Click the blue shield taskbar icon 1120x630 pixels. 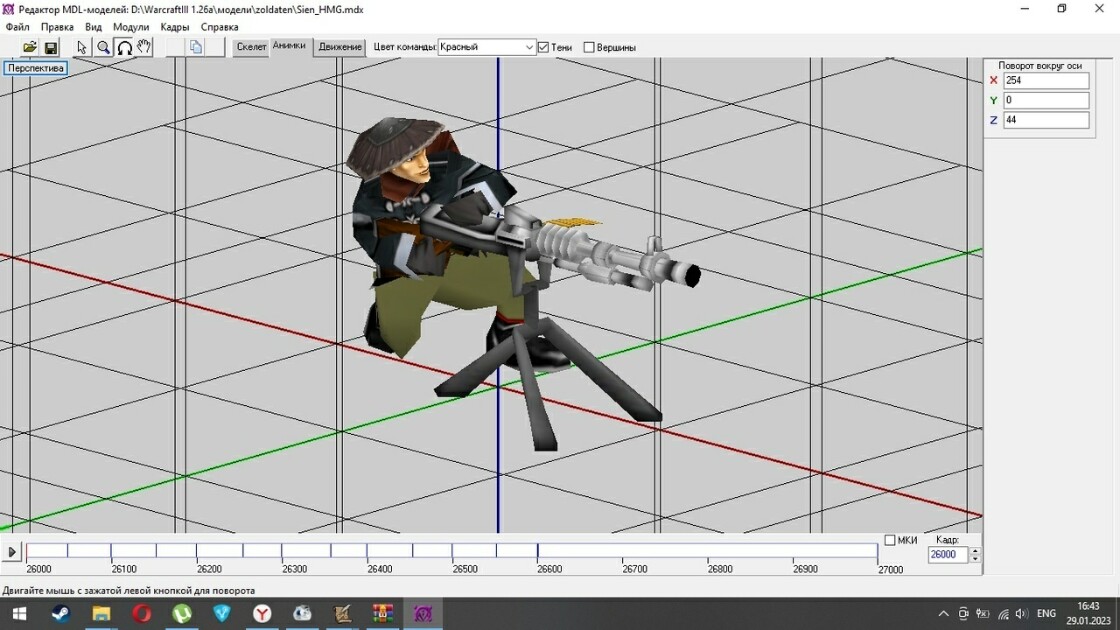click(222, 614)
